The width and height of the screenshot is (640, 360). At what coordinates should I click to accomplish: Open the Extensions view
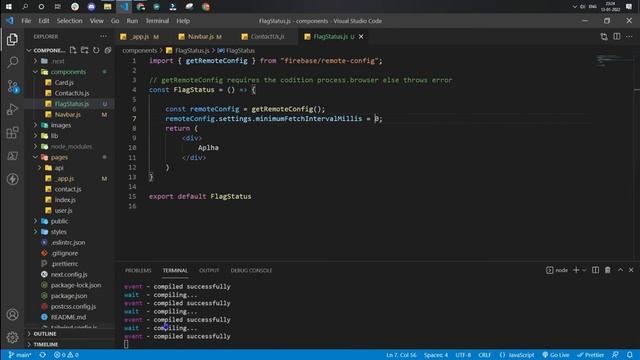click(x=12, y=133)
